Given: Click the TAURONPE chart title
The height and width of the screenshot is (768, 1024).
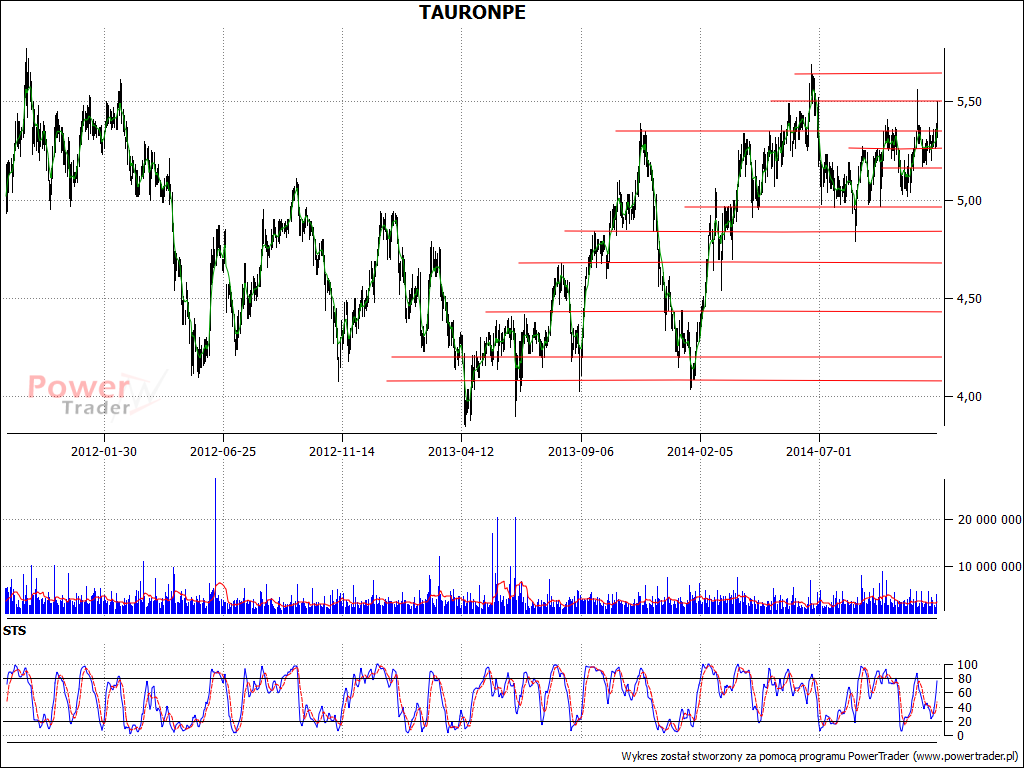Looking at the screenshot, I should (472, 12).
